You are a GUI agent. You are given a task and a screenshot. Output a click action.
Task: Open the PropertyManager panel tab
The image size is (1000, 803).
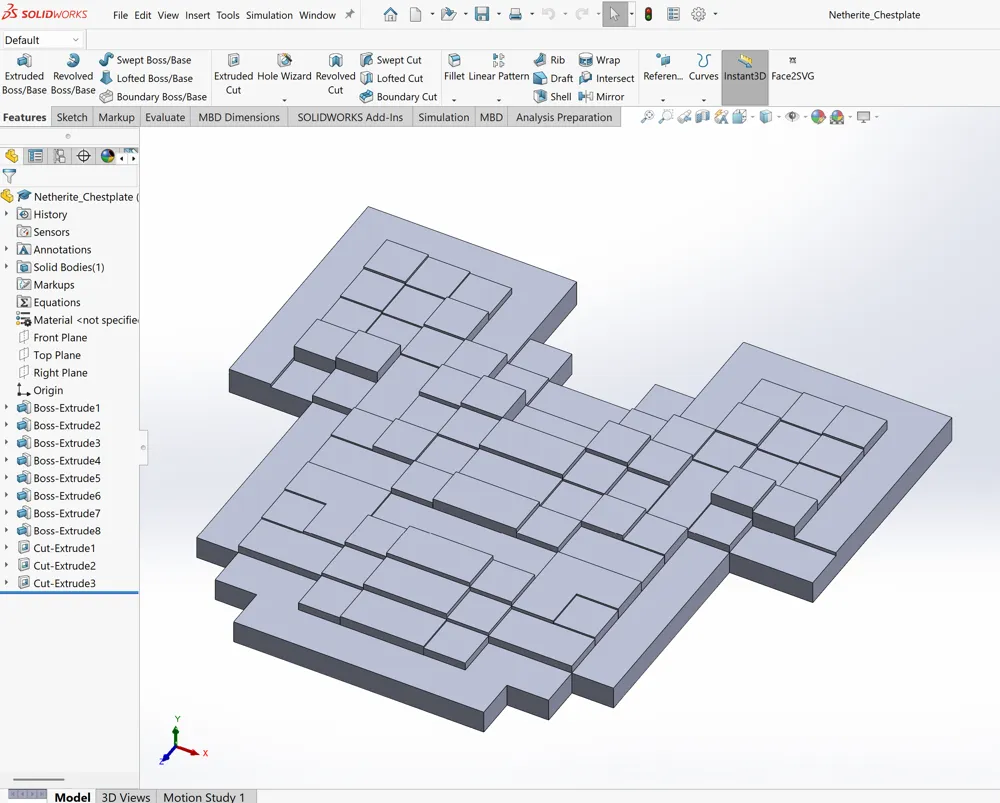click(36, 156)
